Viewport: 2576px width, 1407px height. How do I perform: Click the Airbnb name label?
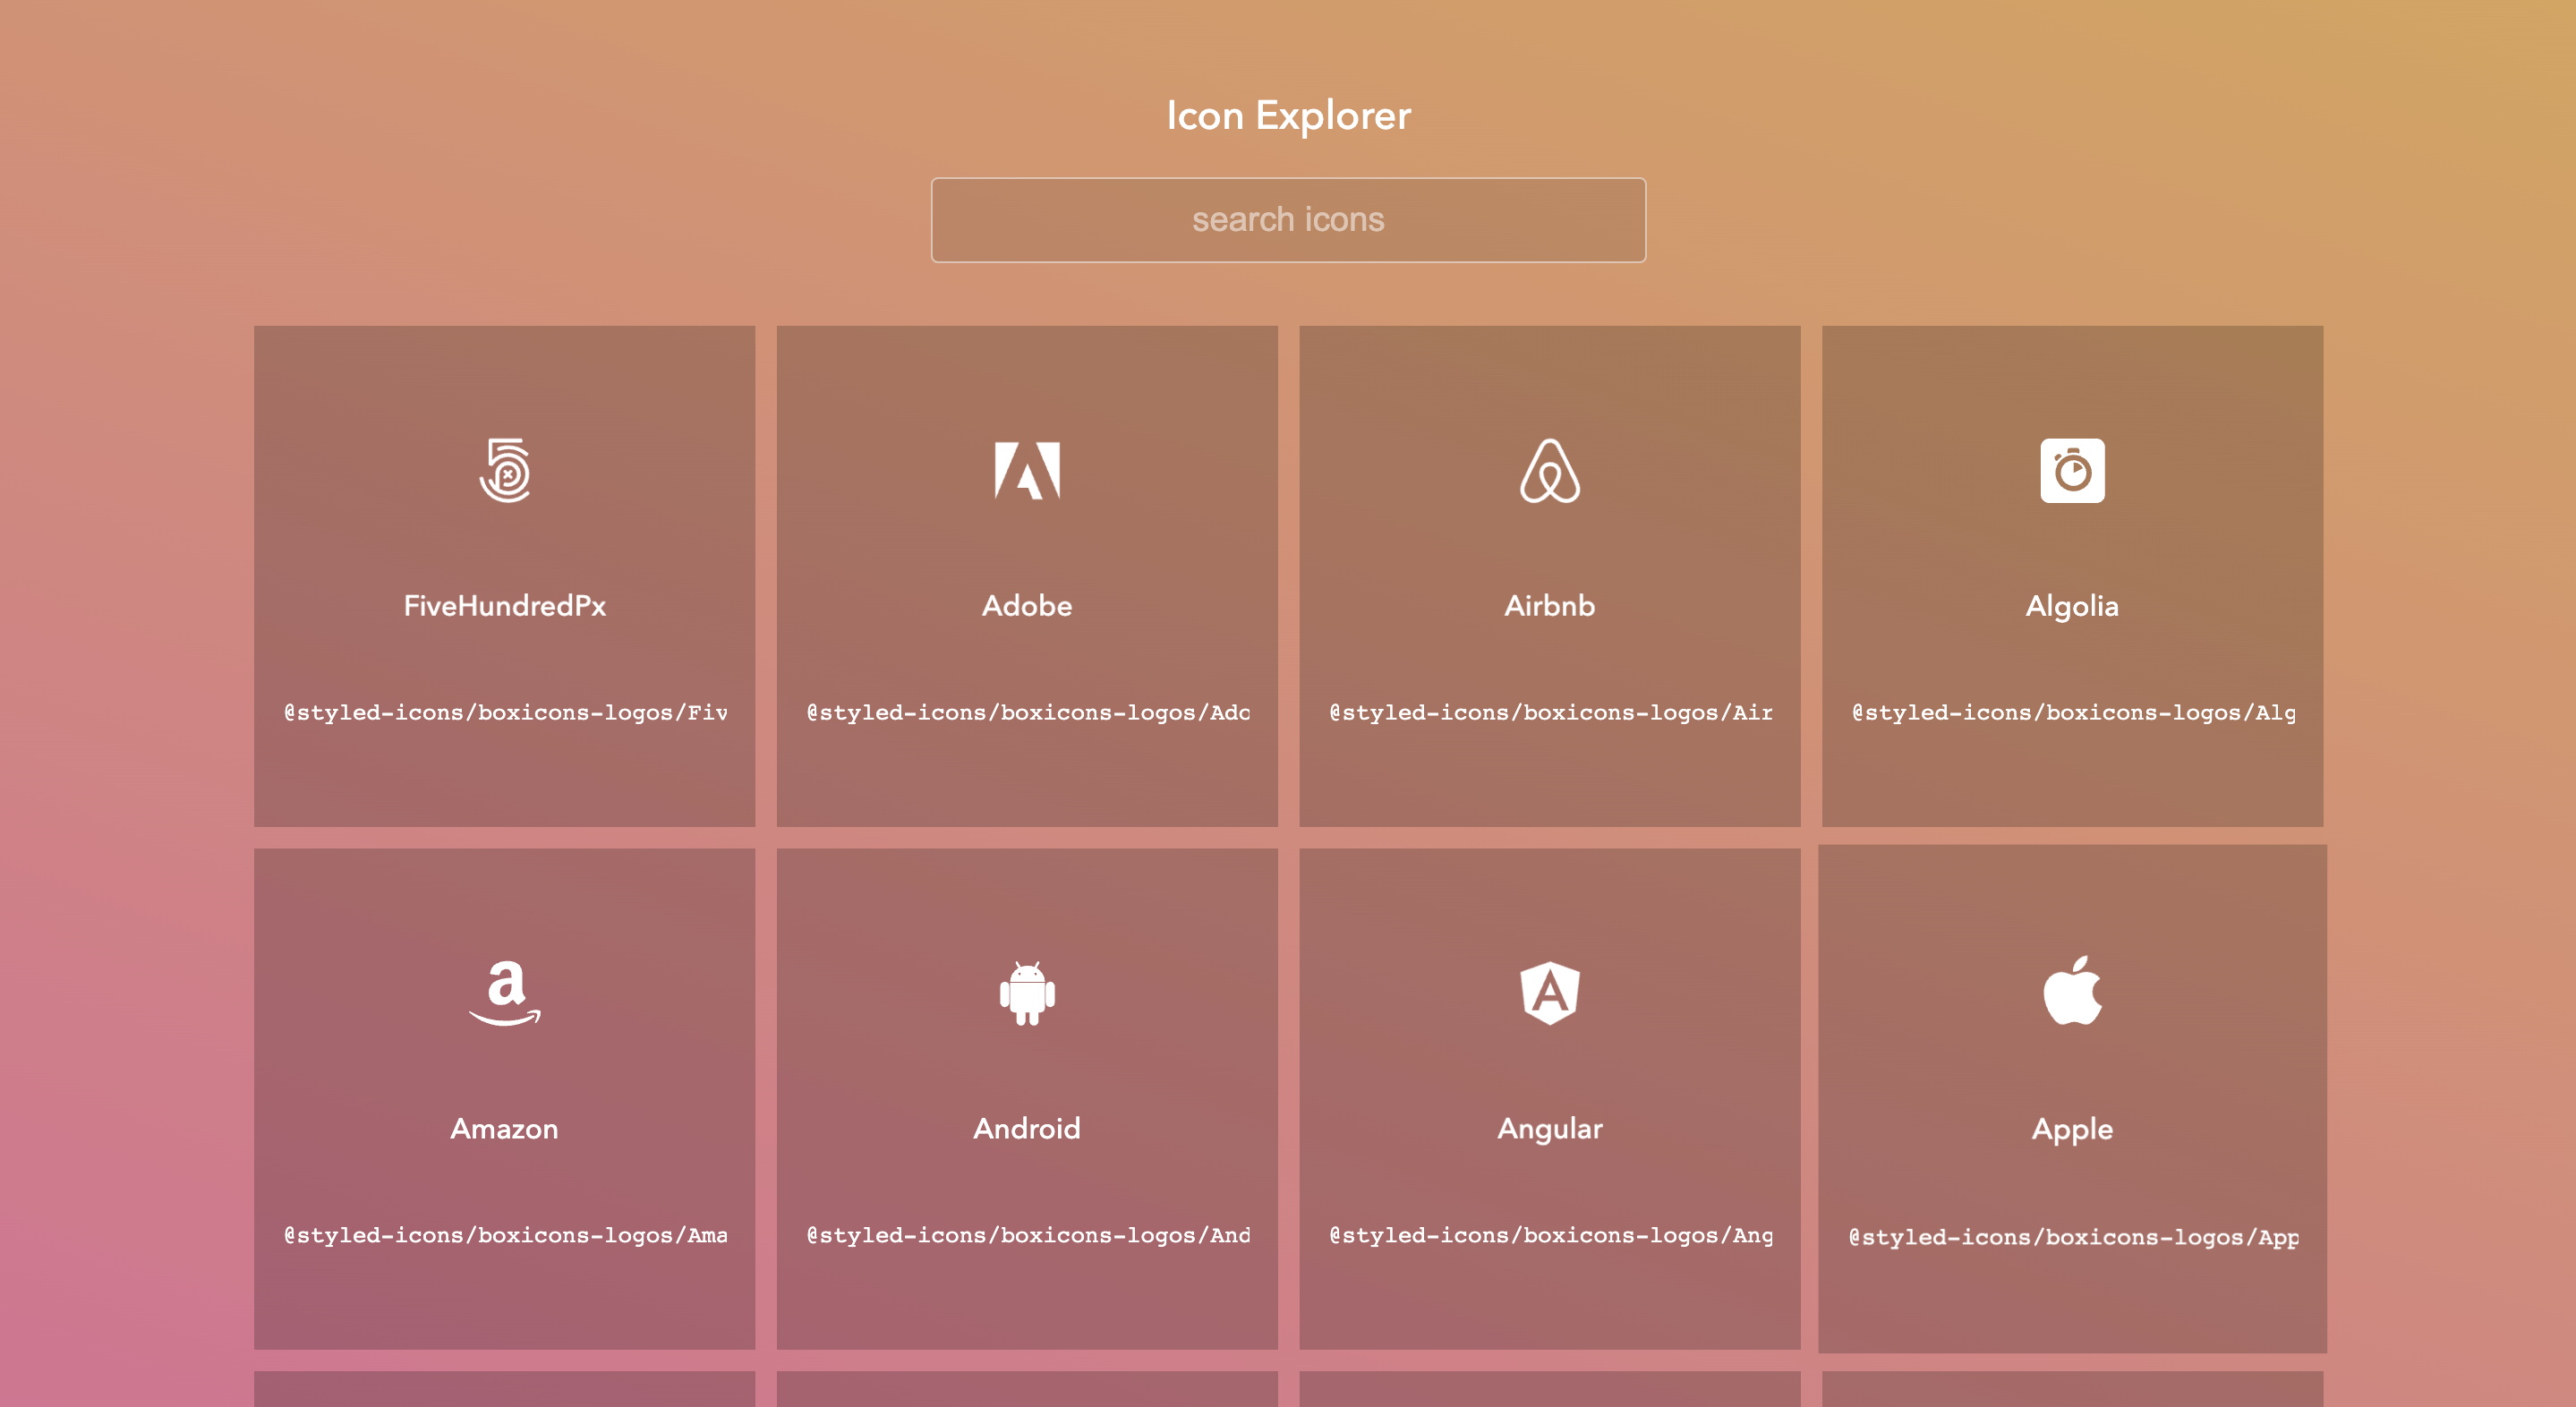tap(1549, 606)
